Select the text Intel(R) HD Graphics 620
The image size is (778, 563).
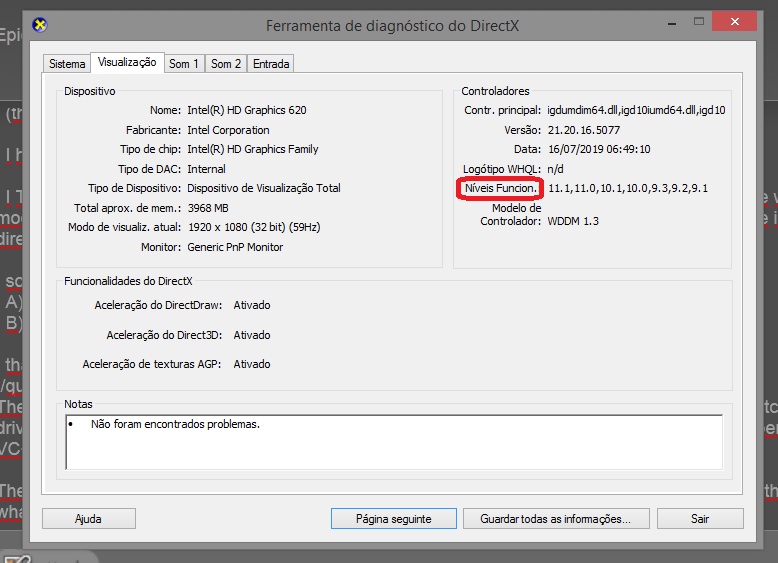pos(247,110)
